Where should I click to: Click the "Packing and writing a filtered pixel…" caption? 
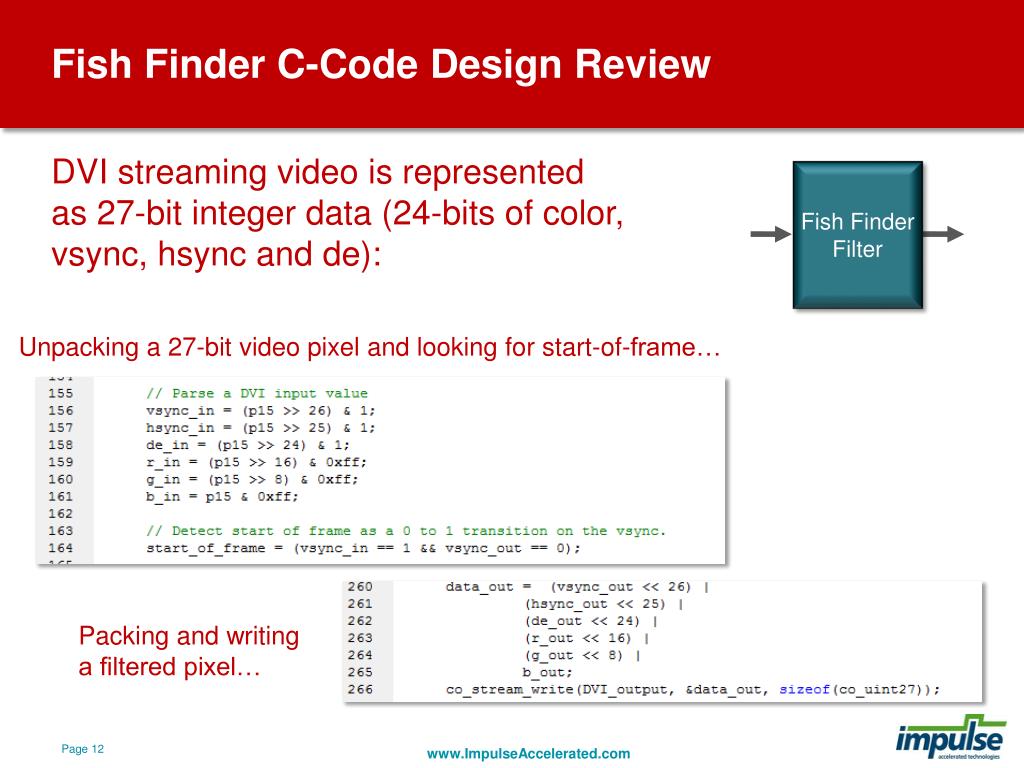(189, 651)
